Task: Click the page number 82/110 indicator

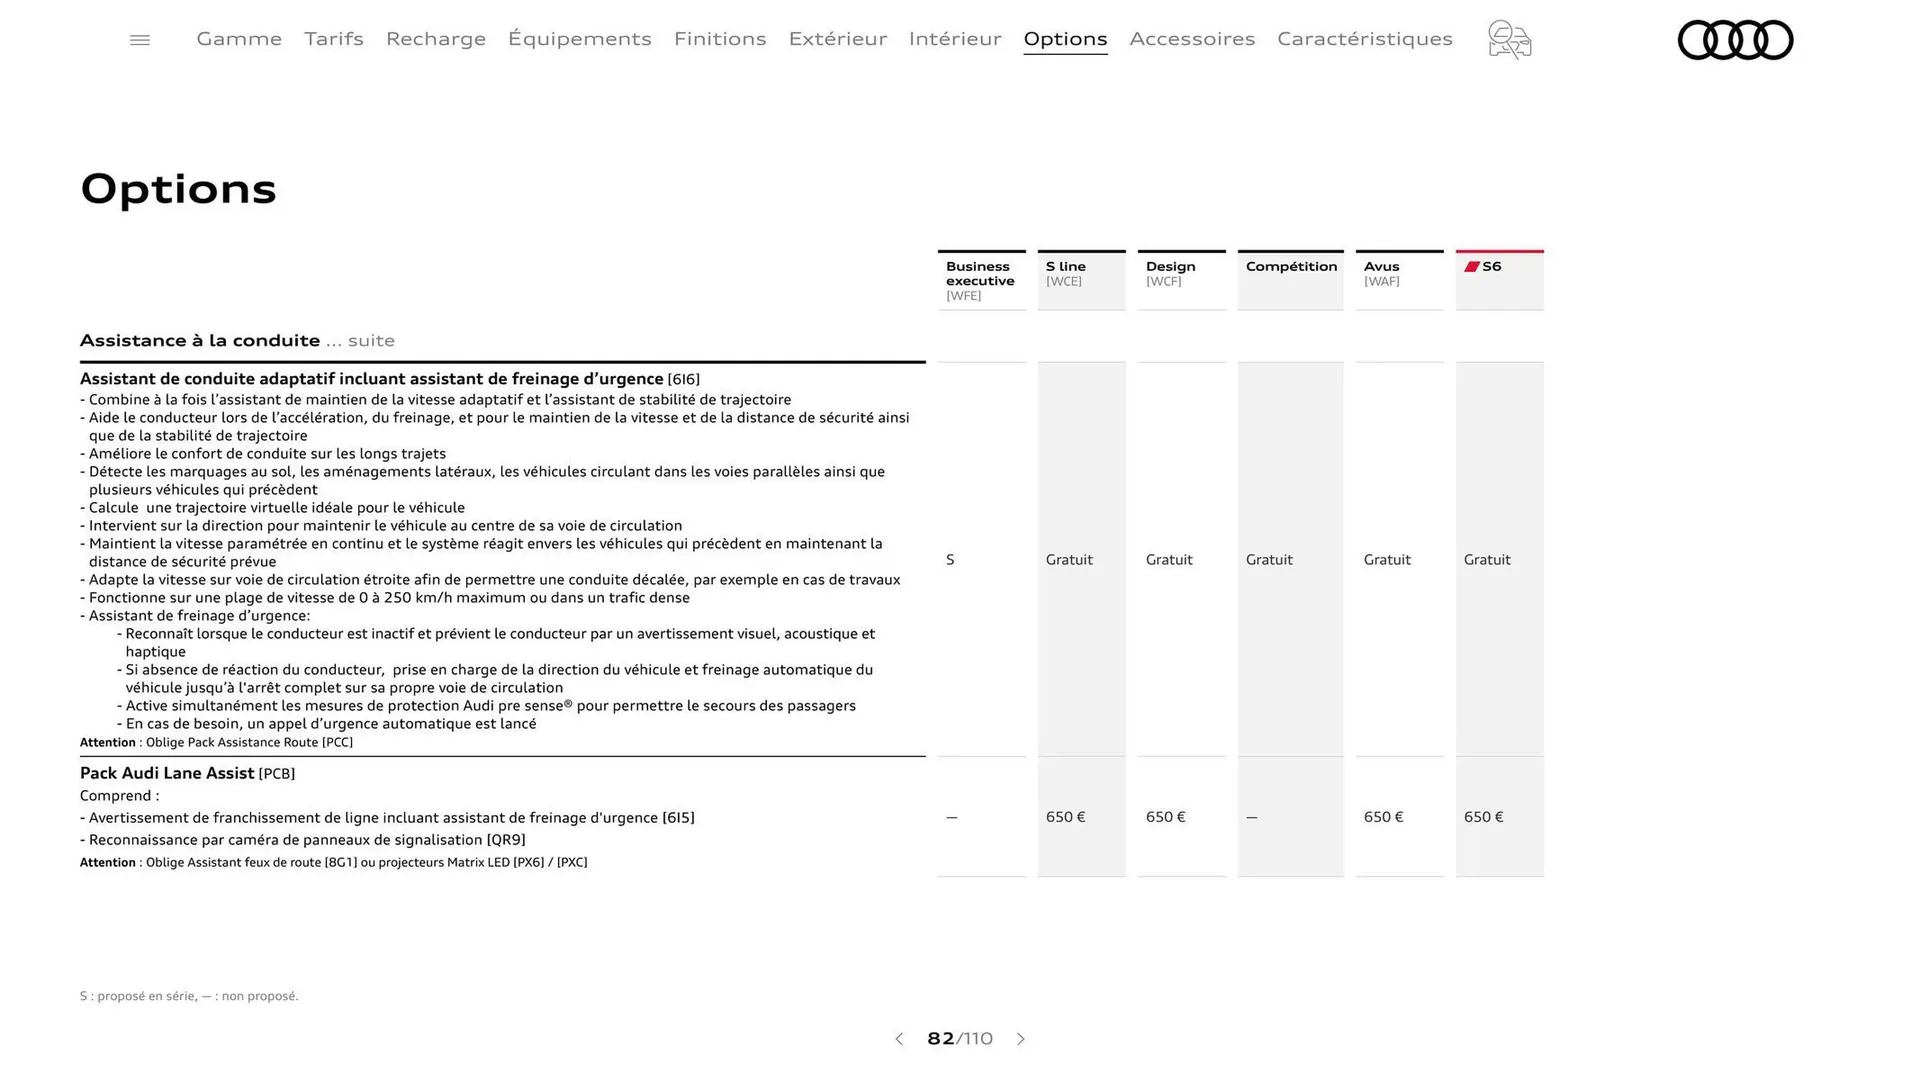Action: pyautogui.click(x=960, y=1039)
